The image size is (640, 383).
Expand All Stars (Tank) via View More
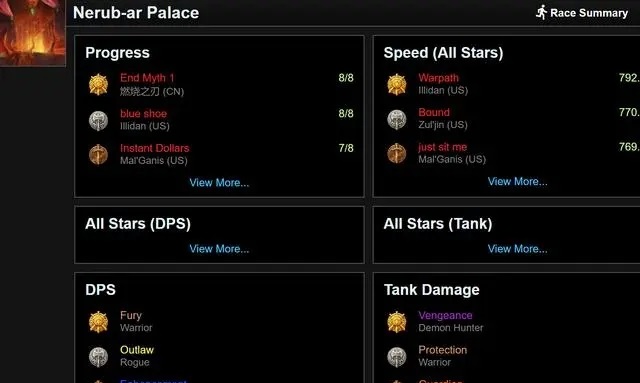tap(518, 249)
